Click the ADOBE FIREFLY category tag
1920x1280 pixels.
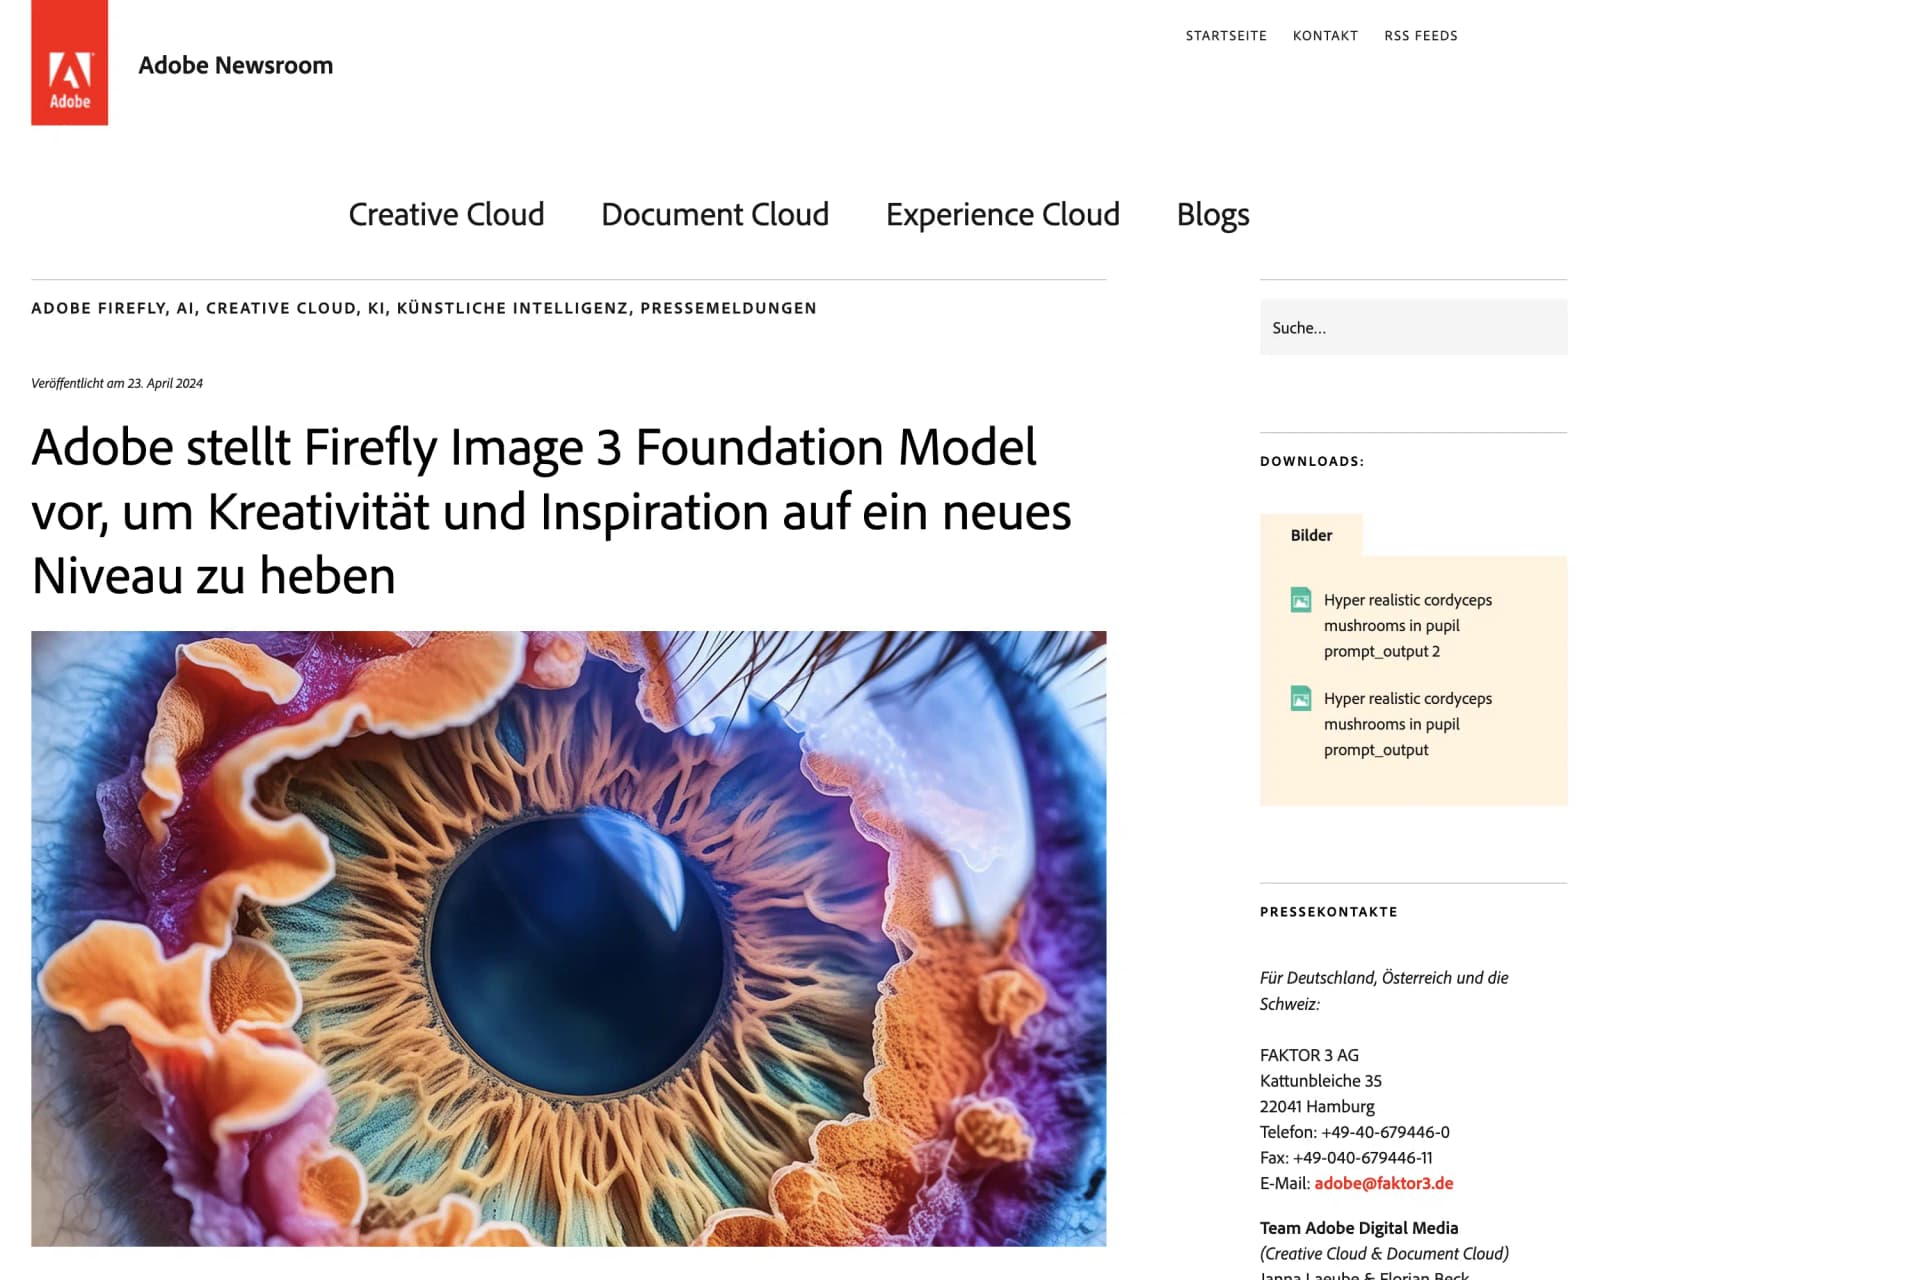[96, 308]
